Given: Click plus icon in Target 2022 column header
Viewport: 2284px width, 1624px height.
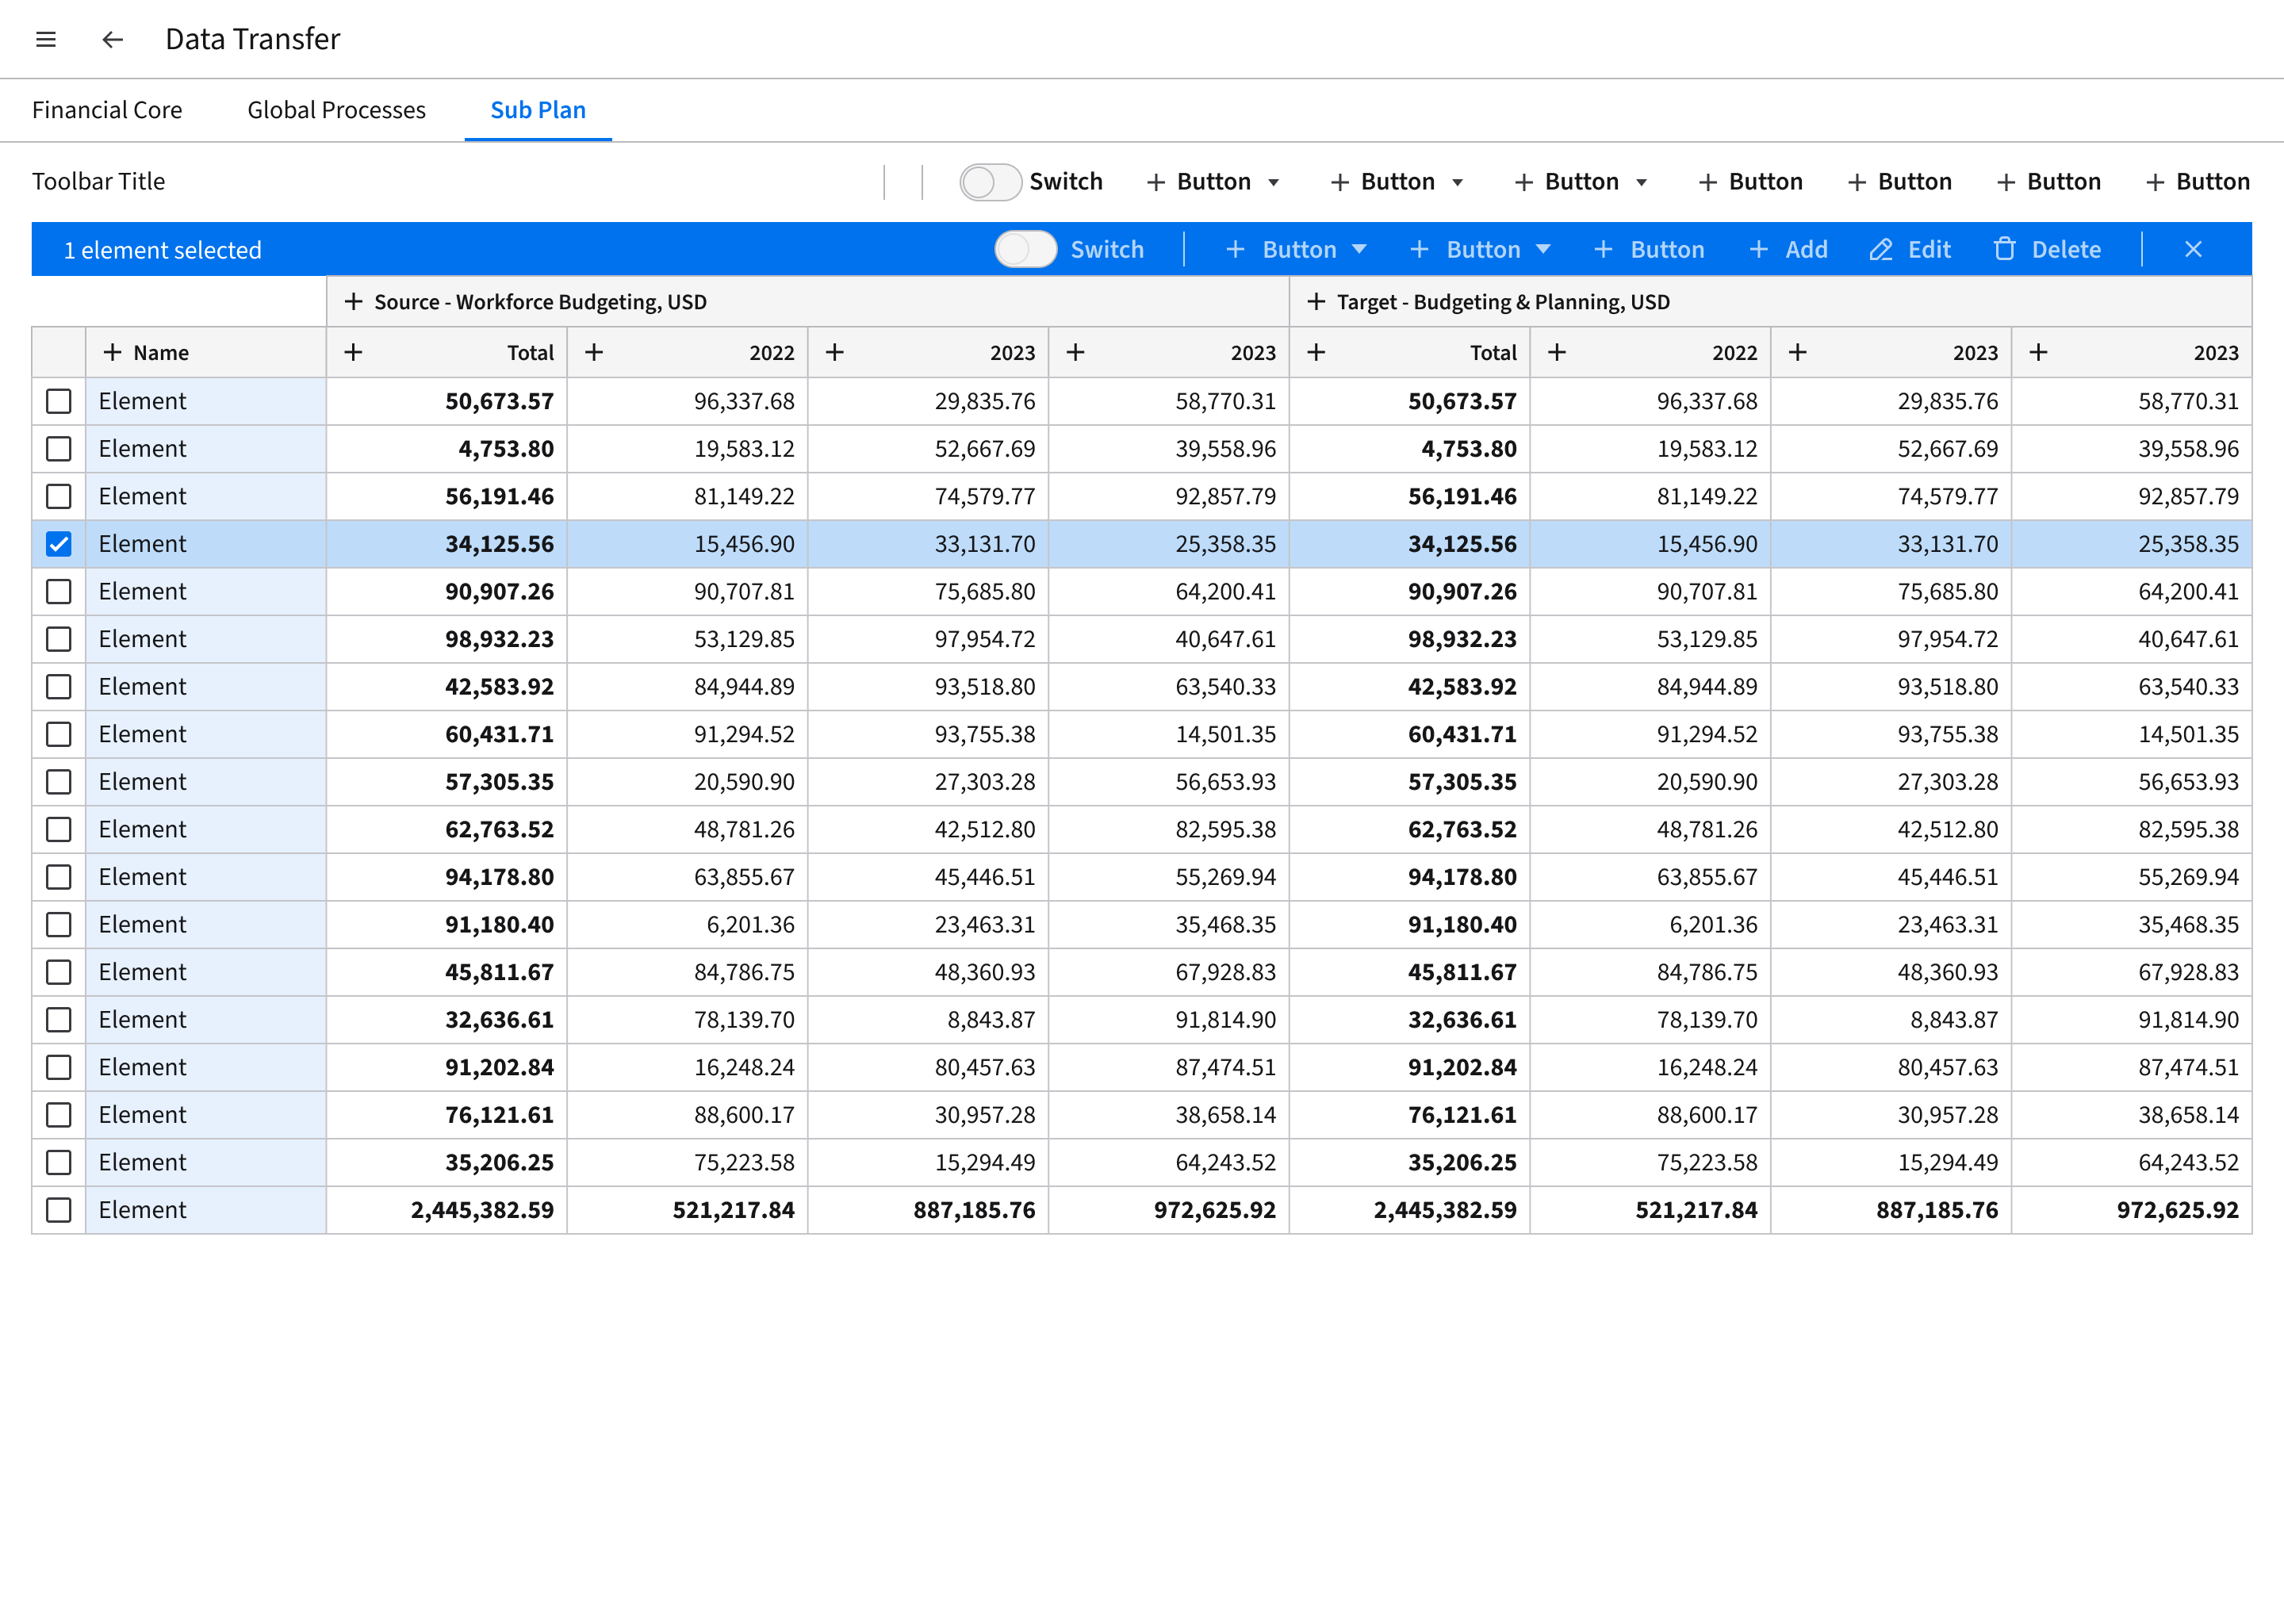Looking at the screenshot, I should tap(1557, 352).
